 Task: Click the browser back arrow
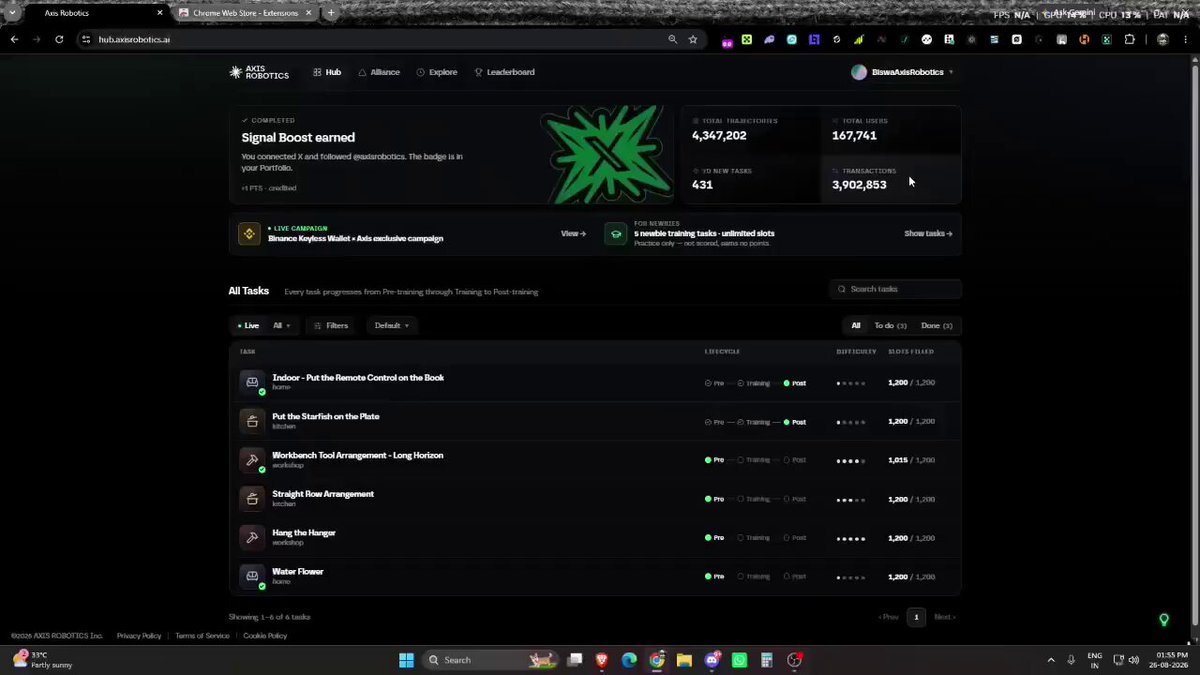pyautogui.click(x=14, y=39)
